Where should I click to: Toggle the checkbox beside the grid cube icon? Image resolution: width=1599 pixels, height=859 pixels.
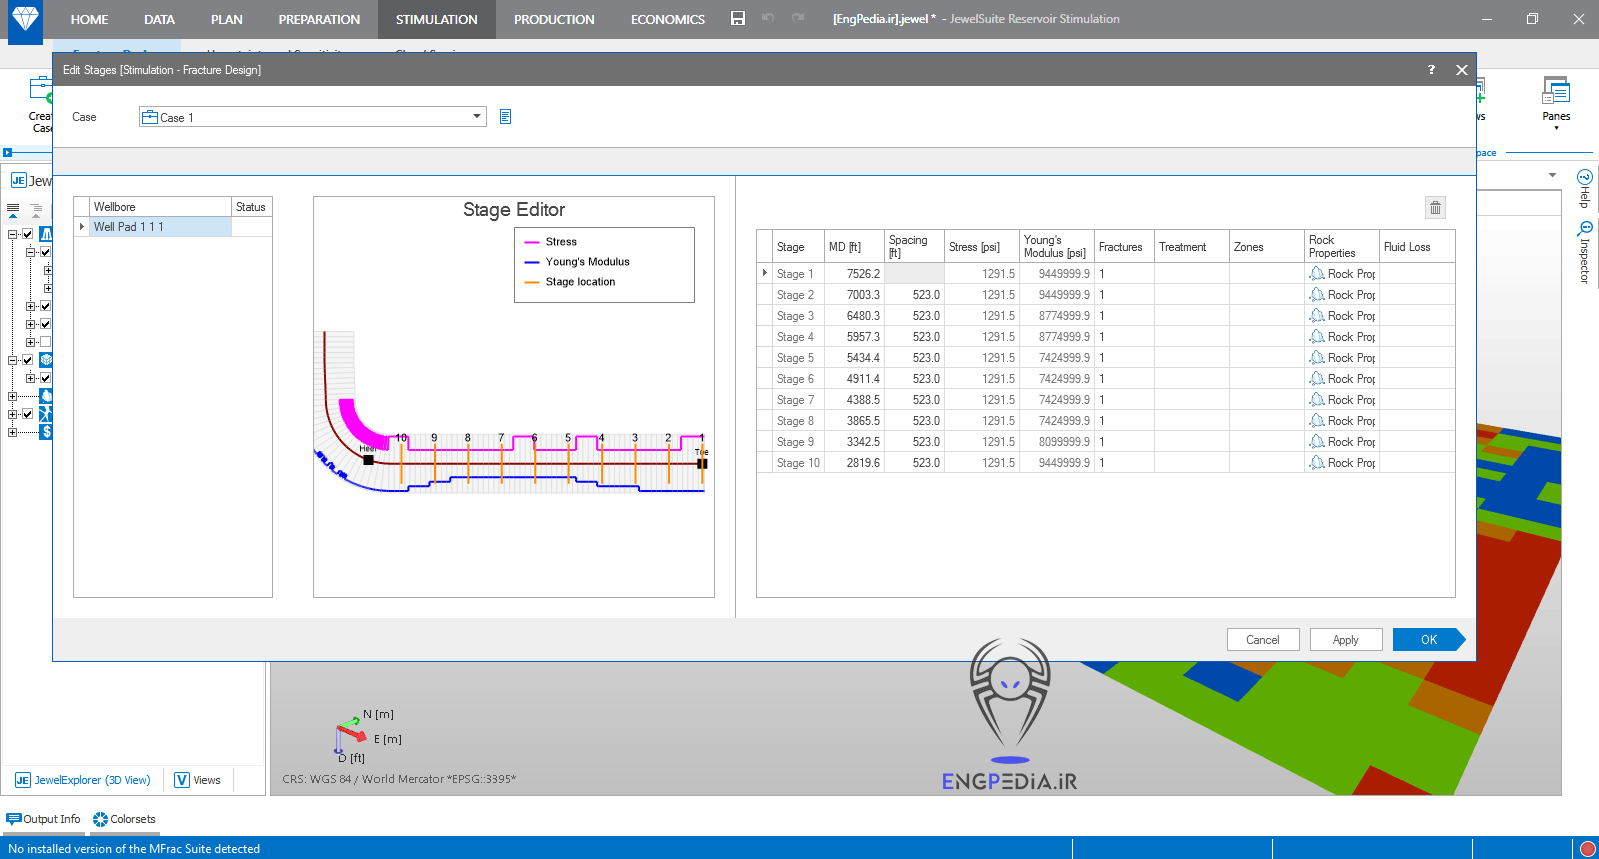28,360
